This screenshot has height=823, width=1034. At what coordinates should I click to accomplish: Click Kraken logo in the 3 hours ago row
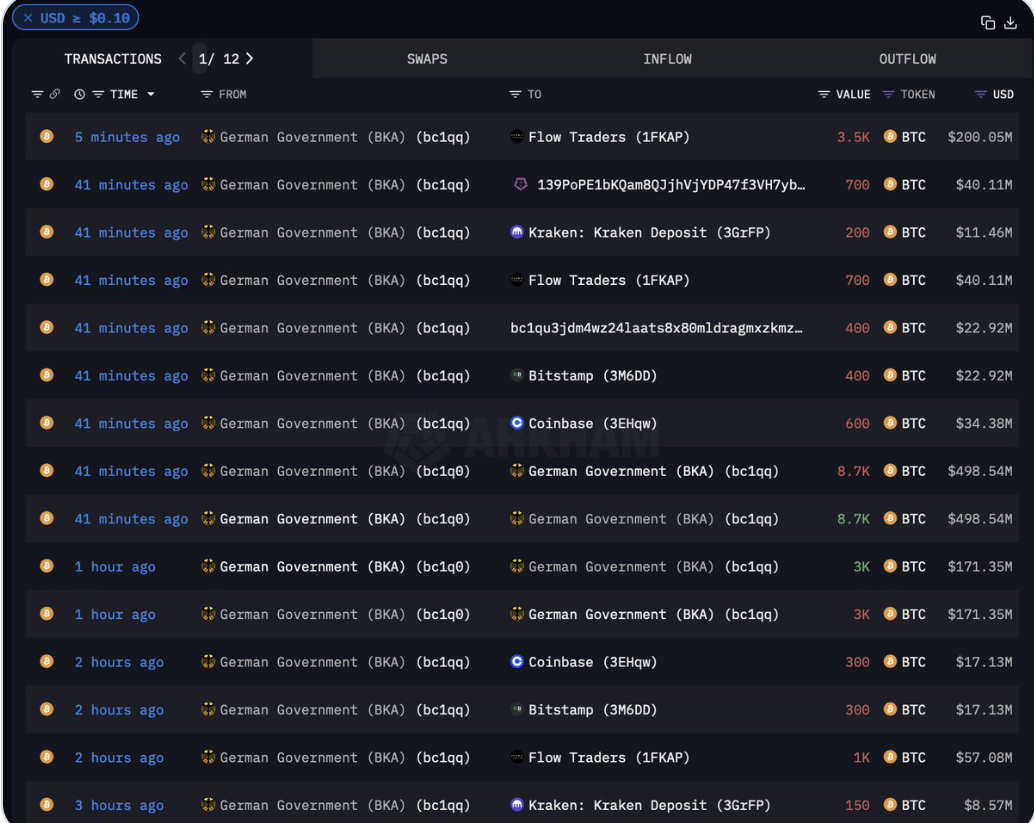517,805
